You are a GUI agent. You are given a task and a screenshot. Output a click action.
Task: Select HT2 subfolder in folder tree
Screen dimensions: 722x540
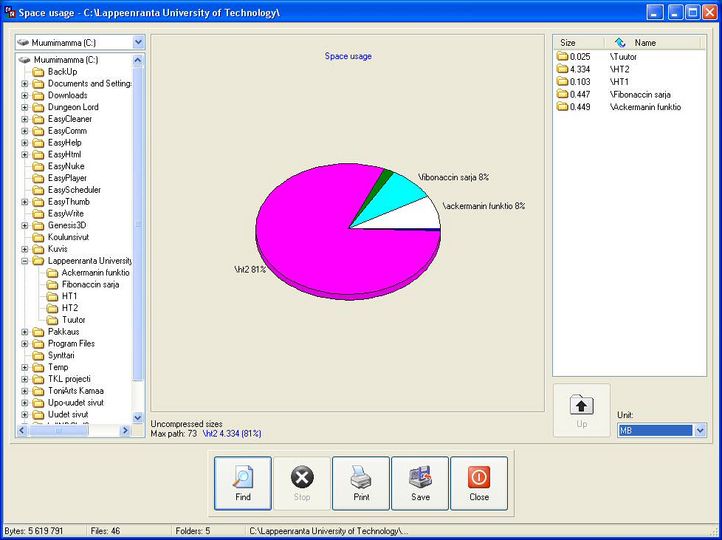point(70,308)
